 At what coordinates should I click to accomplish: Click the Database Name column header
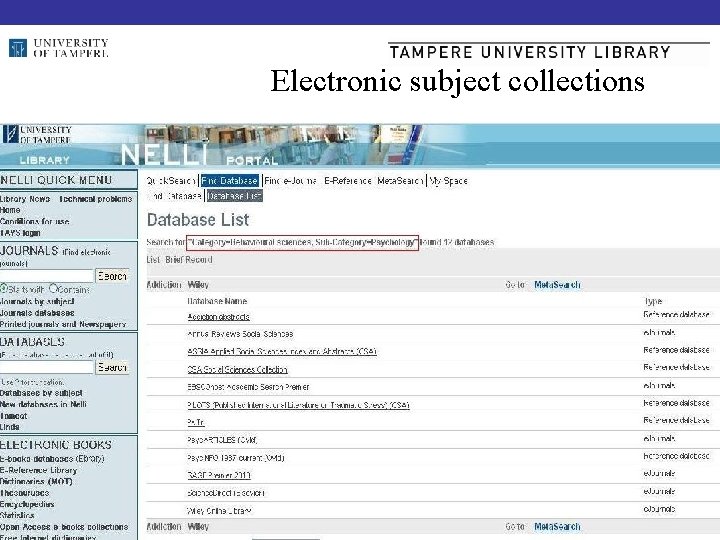217,301
